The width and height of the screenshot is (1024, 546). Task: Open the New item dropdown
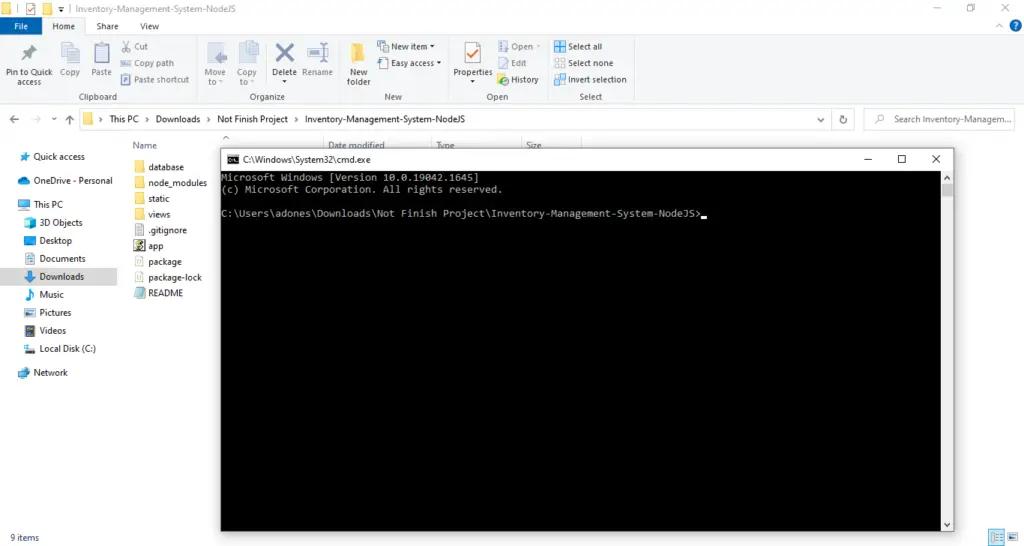[x=406, y=46]
